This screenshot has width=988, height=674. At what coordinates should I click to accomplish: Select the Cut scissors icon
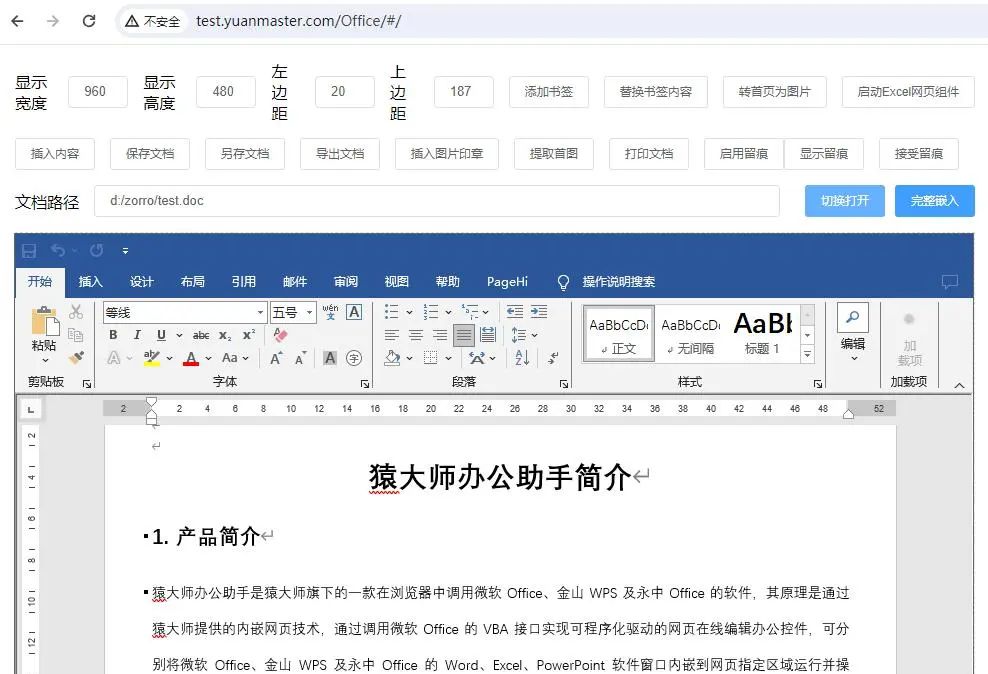point(76,312)
